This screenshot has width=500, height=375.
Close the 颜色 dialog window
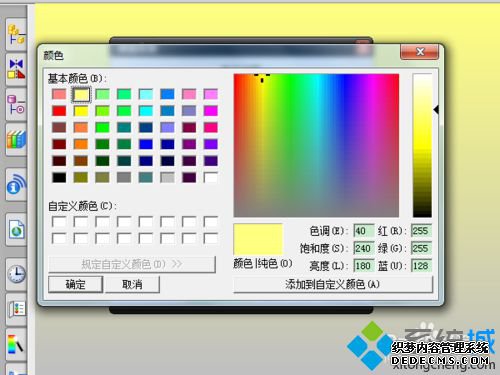pyautogui.click(x=420, y=52)
